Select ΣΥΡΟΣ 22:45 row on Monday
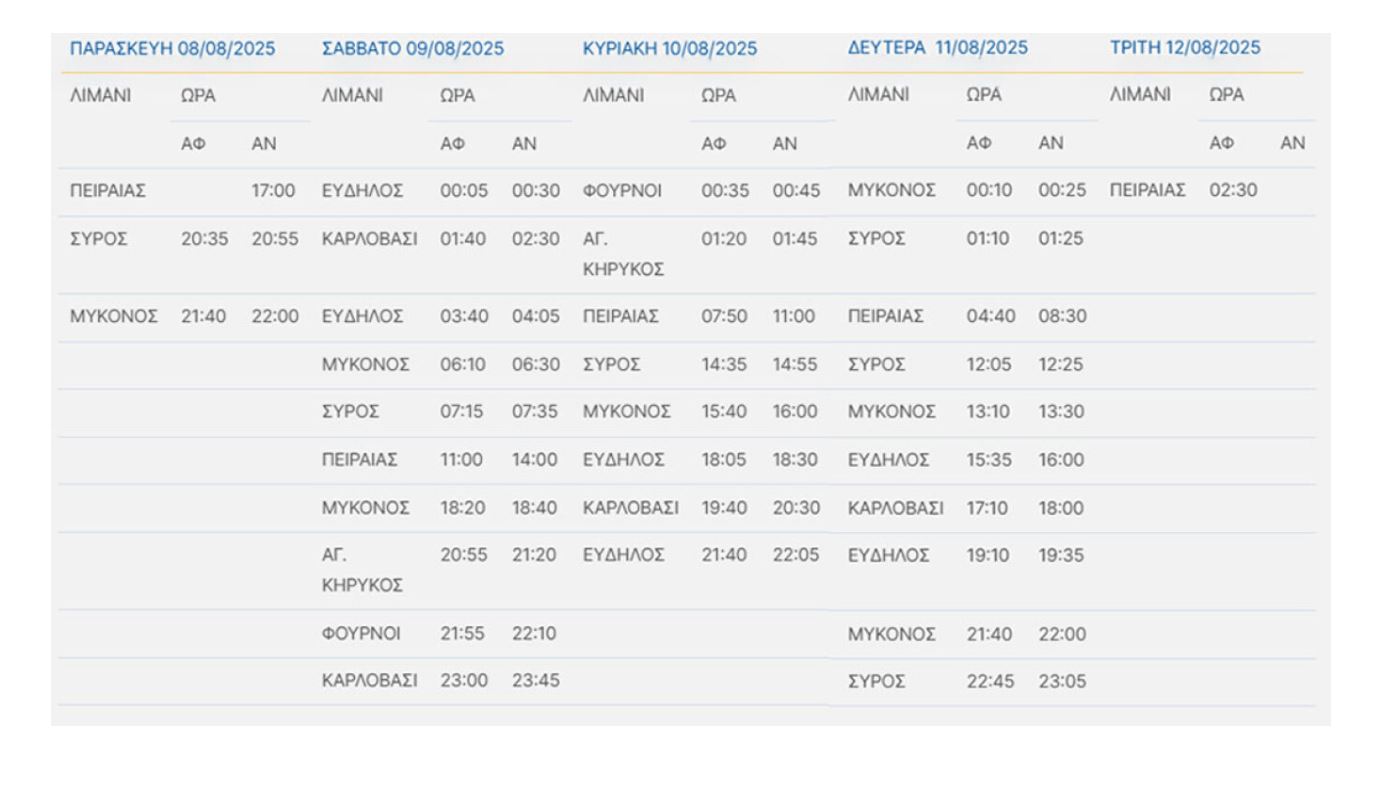Screen dimensions: 1377x790 coord(966,681)
